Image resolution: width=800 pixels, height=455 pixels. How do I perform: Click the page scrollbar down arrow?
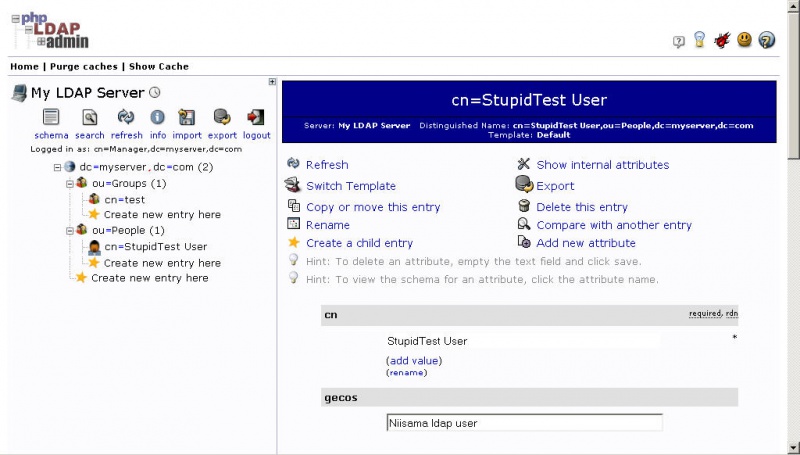794,447
